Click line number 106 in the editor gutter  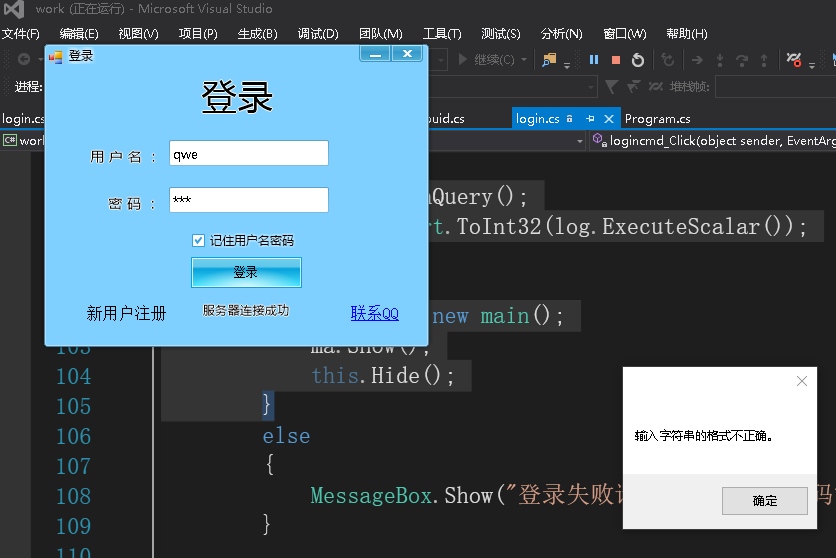click(x=74, y=436)
